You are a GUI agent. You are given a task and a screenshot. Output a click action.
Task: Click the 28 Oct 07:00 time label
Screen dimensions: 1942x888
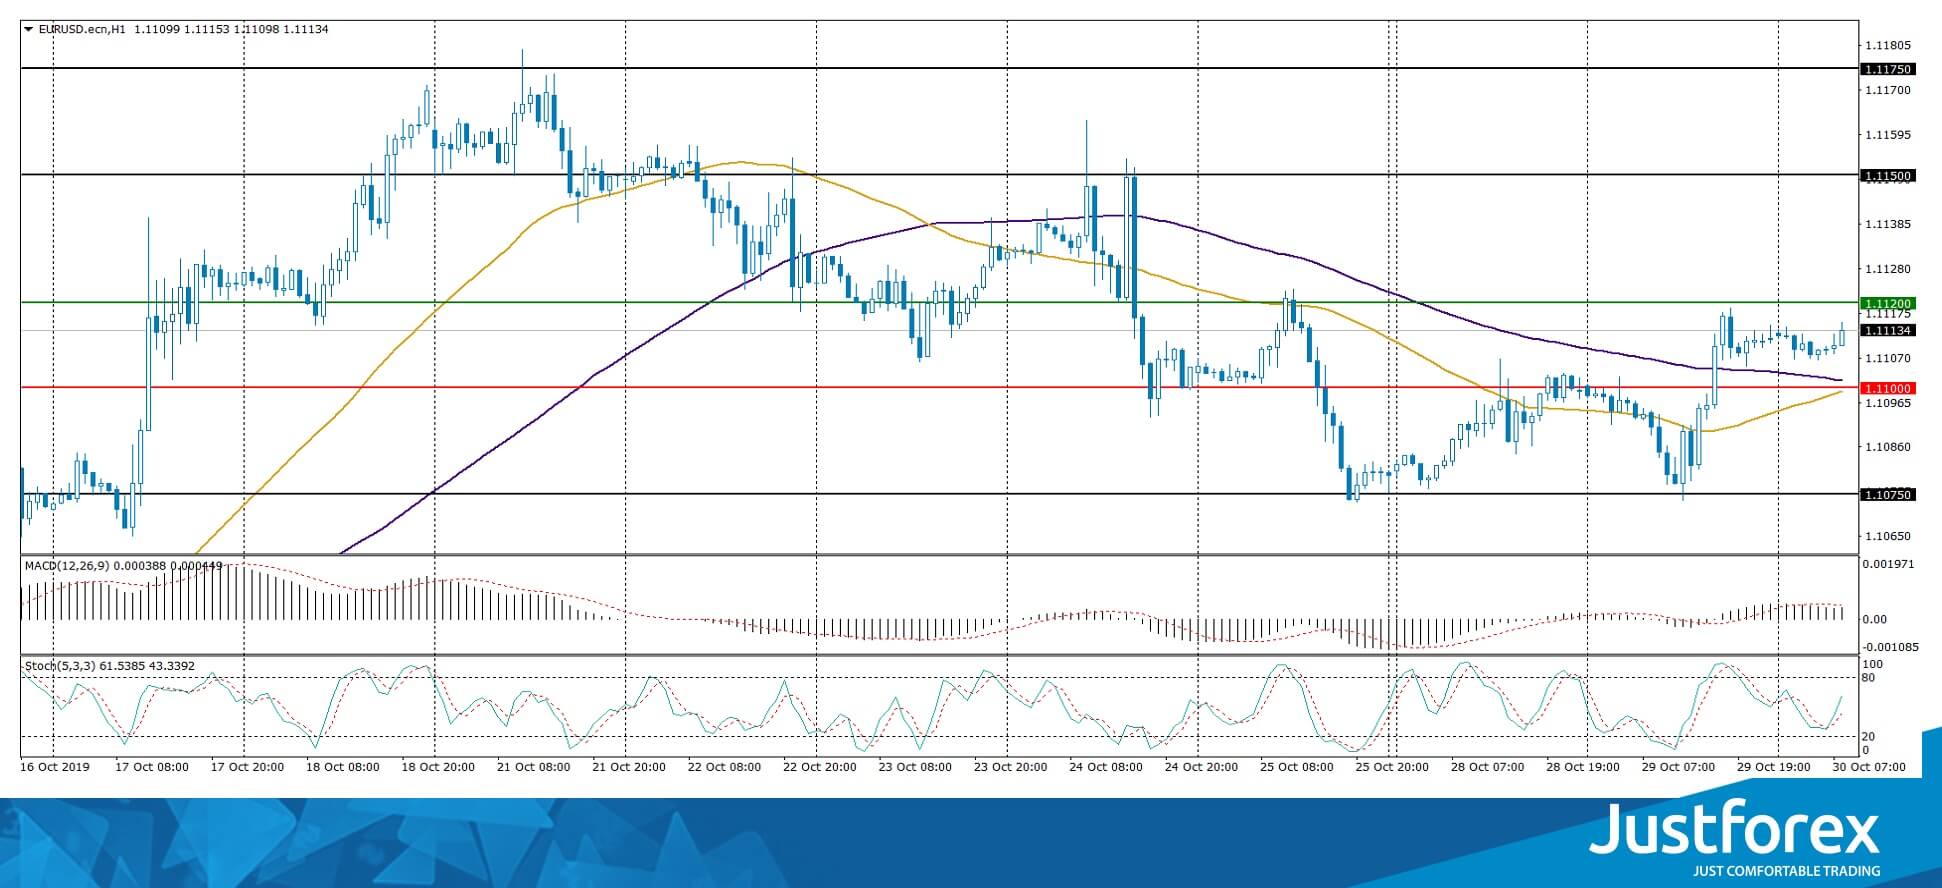point(1488,767)
